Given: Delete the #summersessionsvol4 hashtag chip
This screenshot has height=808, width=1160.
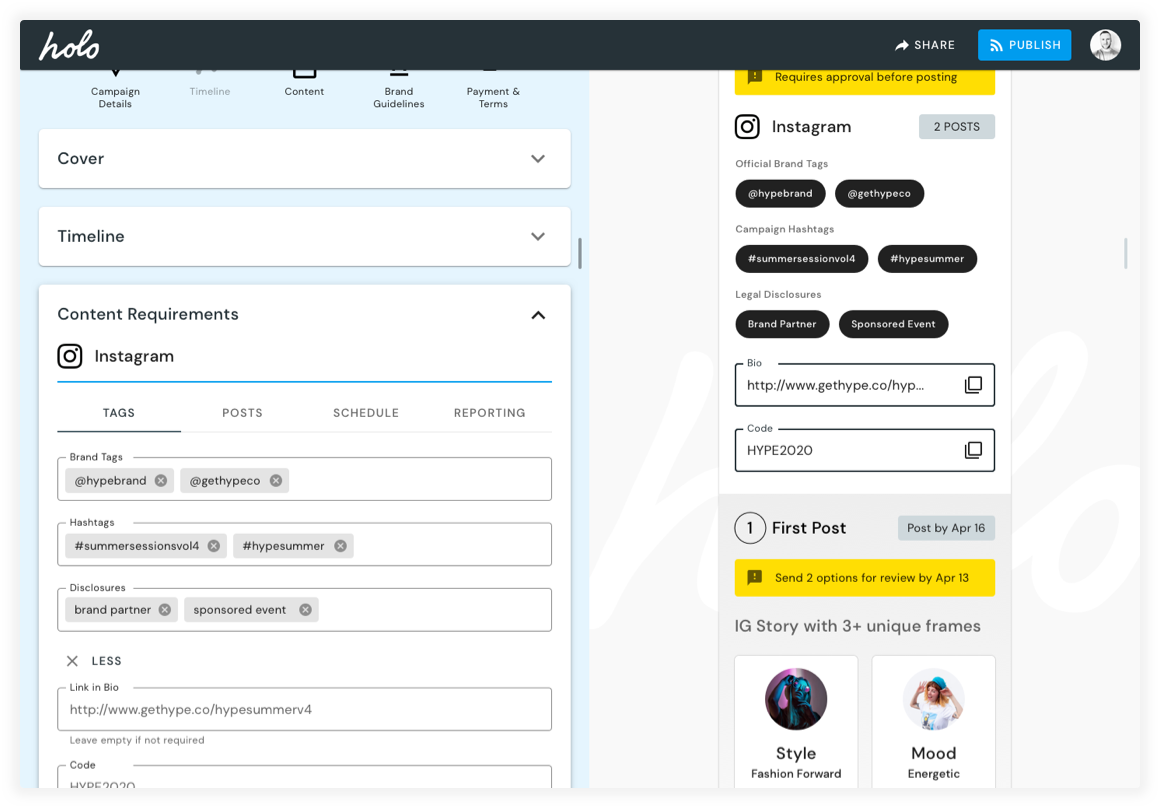Looking at the screenshot, I should 214,546.
